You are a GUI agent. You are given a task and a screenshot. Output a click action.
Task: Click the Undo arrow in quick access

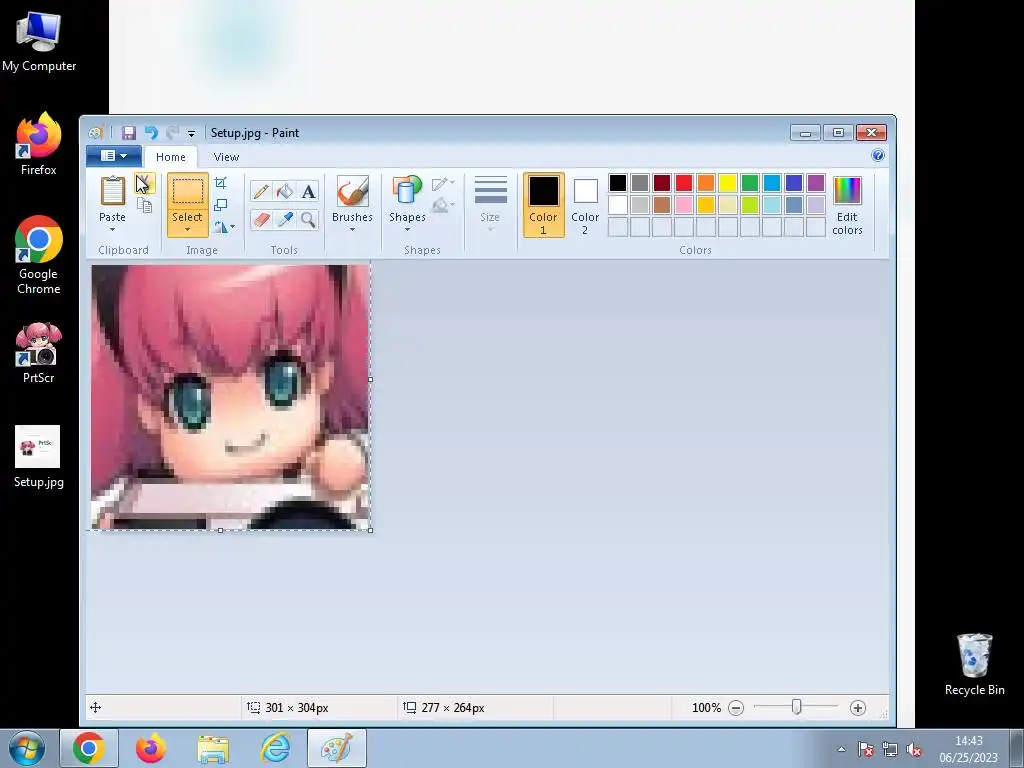pos(151,133)
